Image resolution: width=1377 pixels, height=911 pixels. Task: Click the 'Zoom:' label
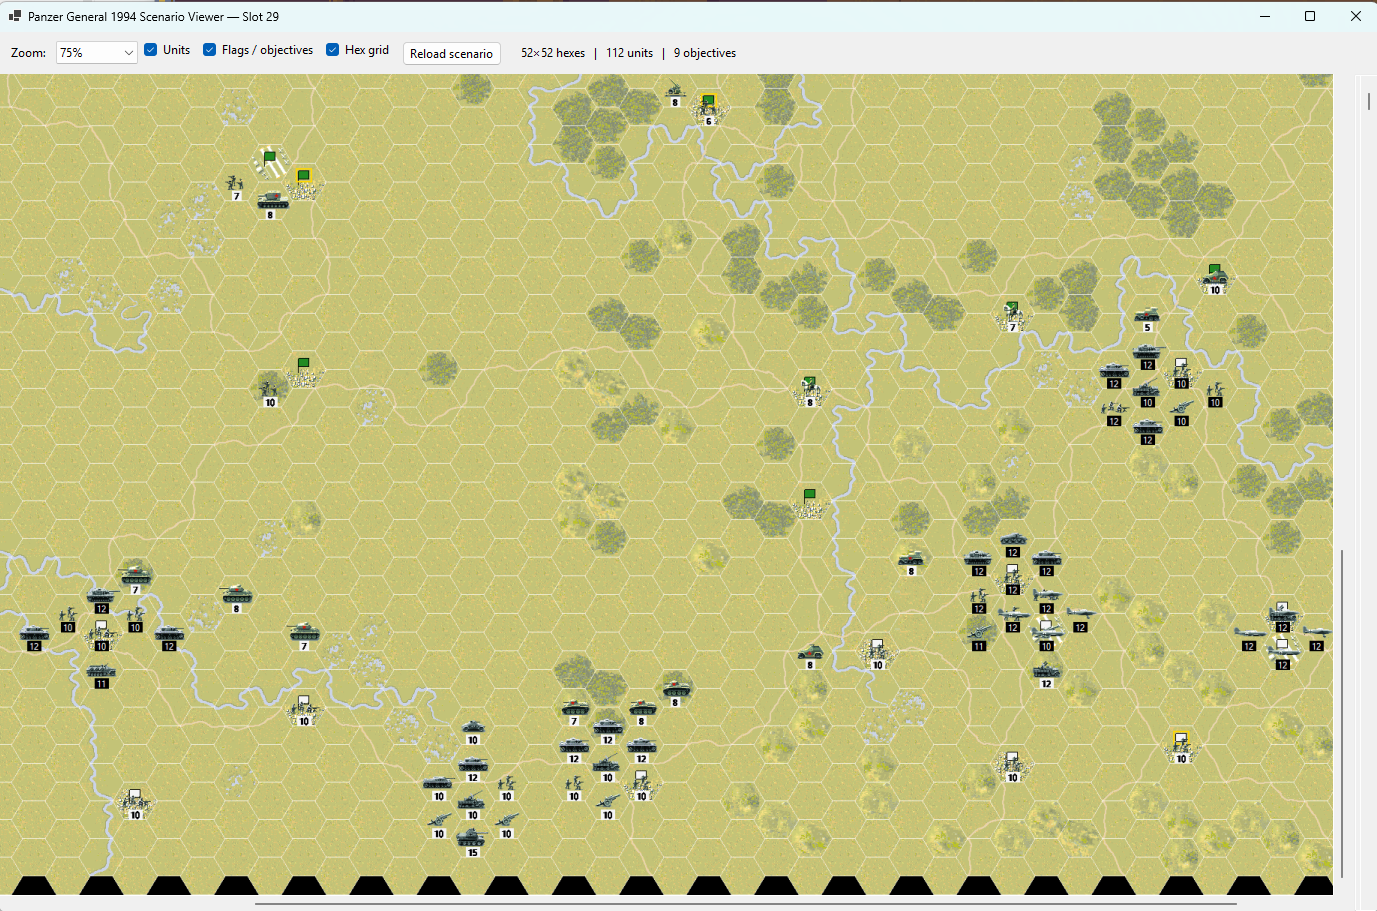pyautogui.click(x=28, y=53)
